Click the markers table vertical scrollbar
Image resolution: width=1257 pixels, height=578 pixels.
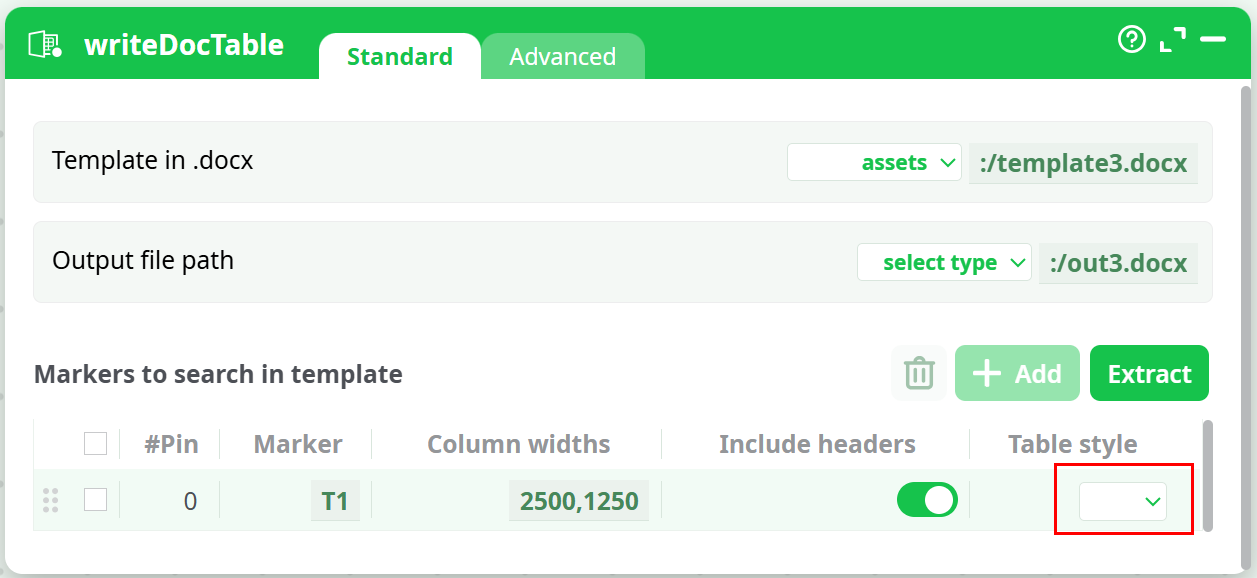(1207, 475)
